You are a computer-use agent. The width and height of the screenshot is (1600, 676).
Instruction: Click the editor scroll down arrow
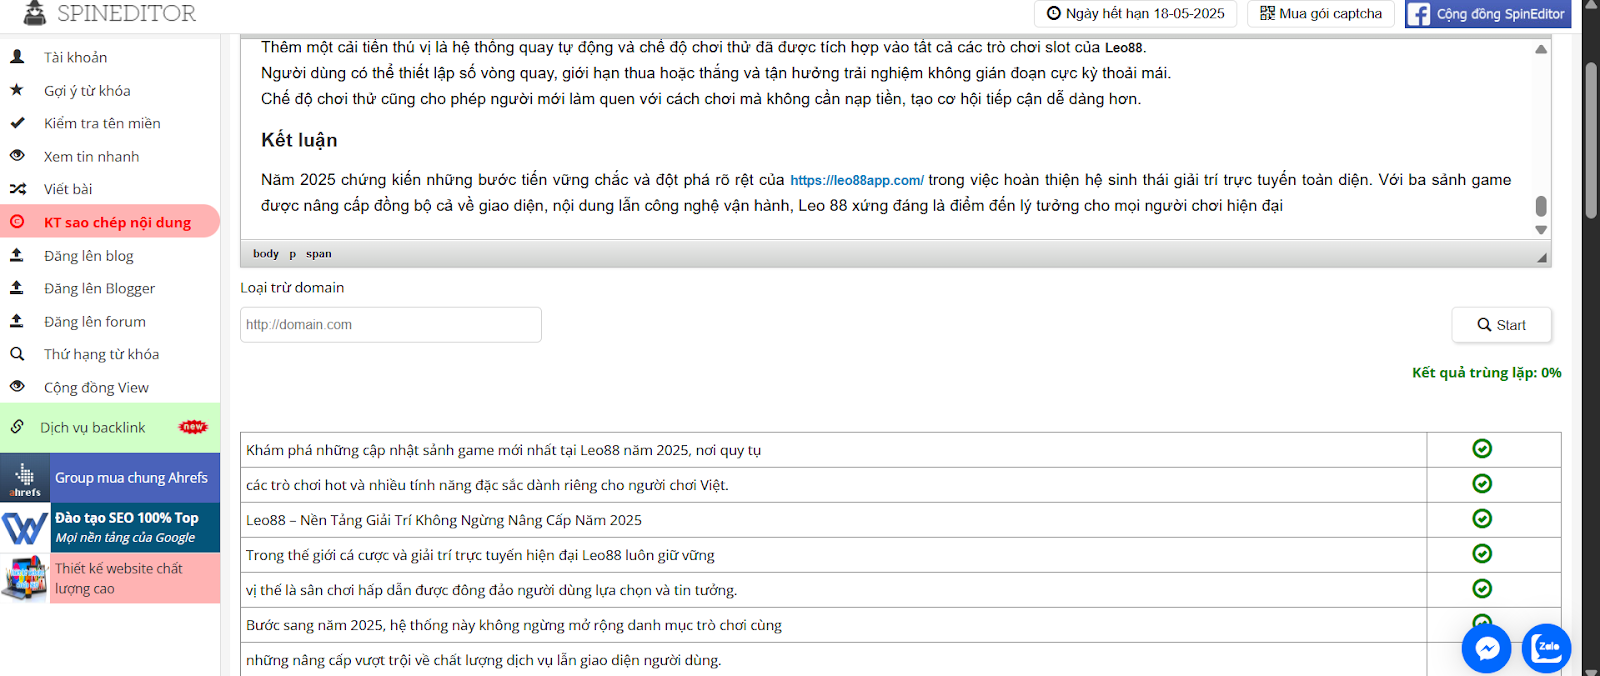pyautogui.click(x=1541, y=229)
